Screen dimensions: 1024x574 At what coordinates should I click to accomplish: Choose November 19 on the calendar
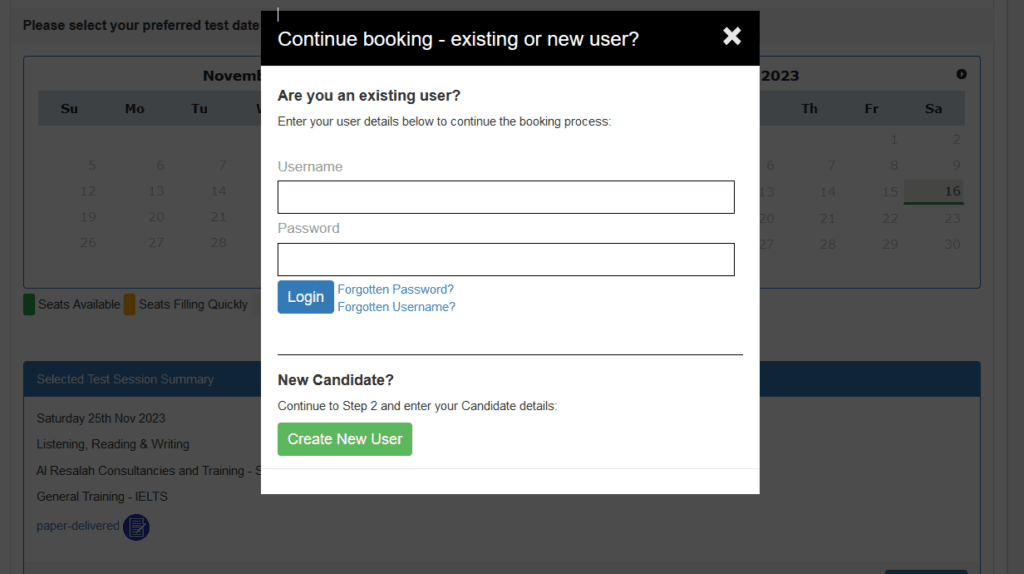[x=88, y=217]
